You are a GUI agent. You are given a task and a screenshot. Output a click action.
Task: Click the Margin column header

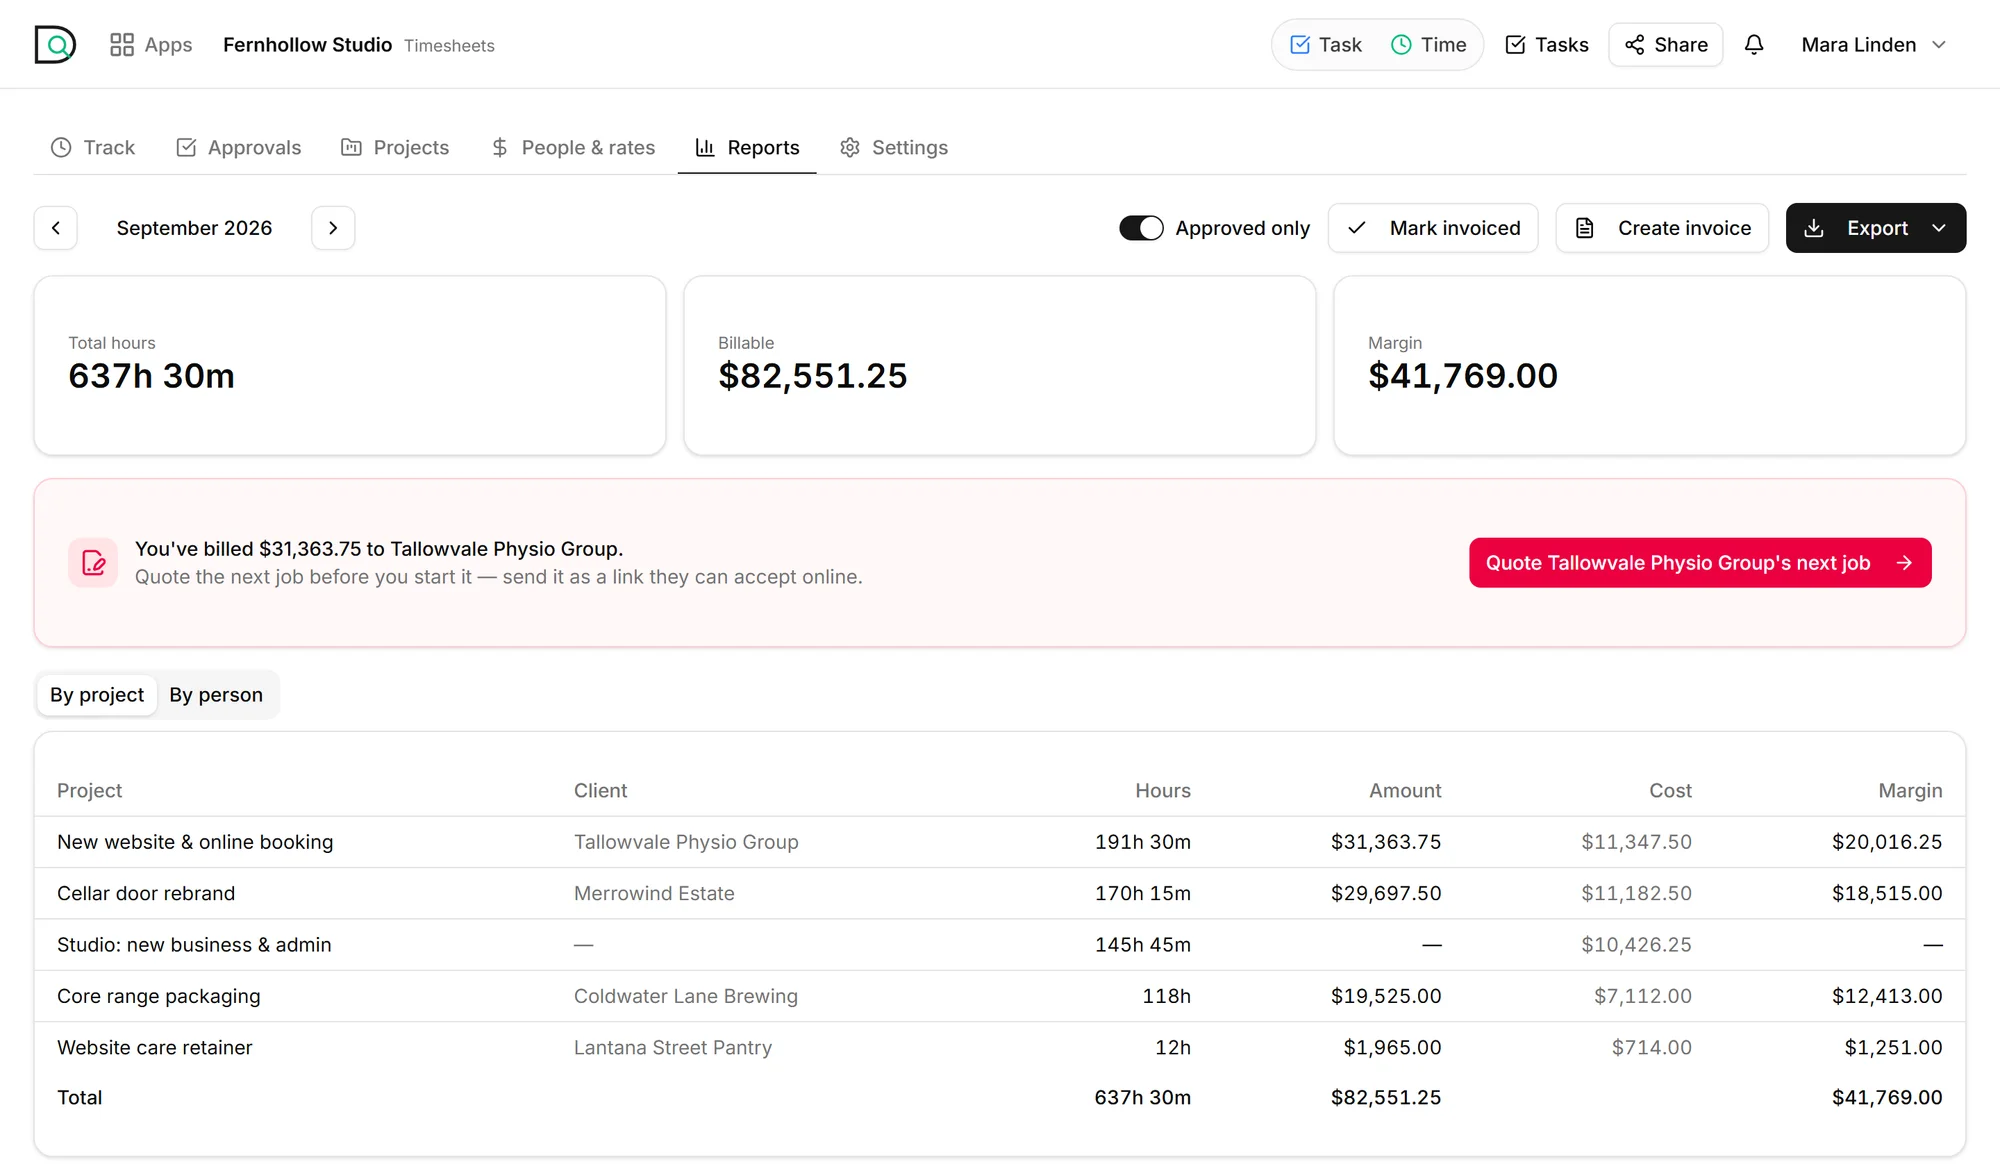point(1910,791)
